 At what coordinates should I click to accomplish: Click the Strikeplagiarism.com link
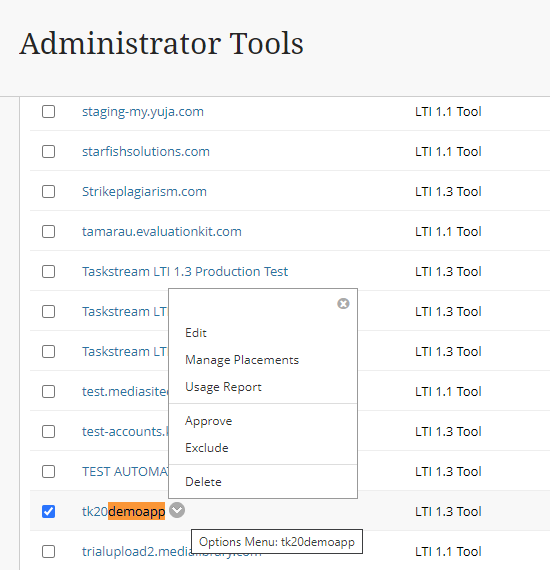click(144, 192)
